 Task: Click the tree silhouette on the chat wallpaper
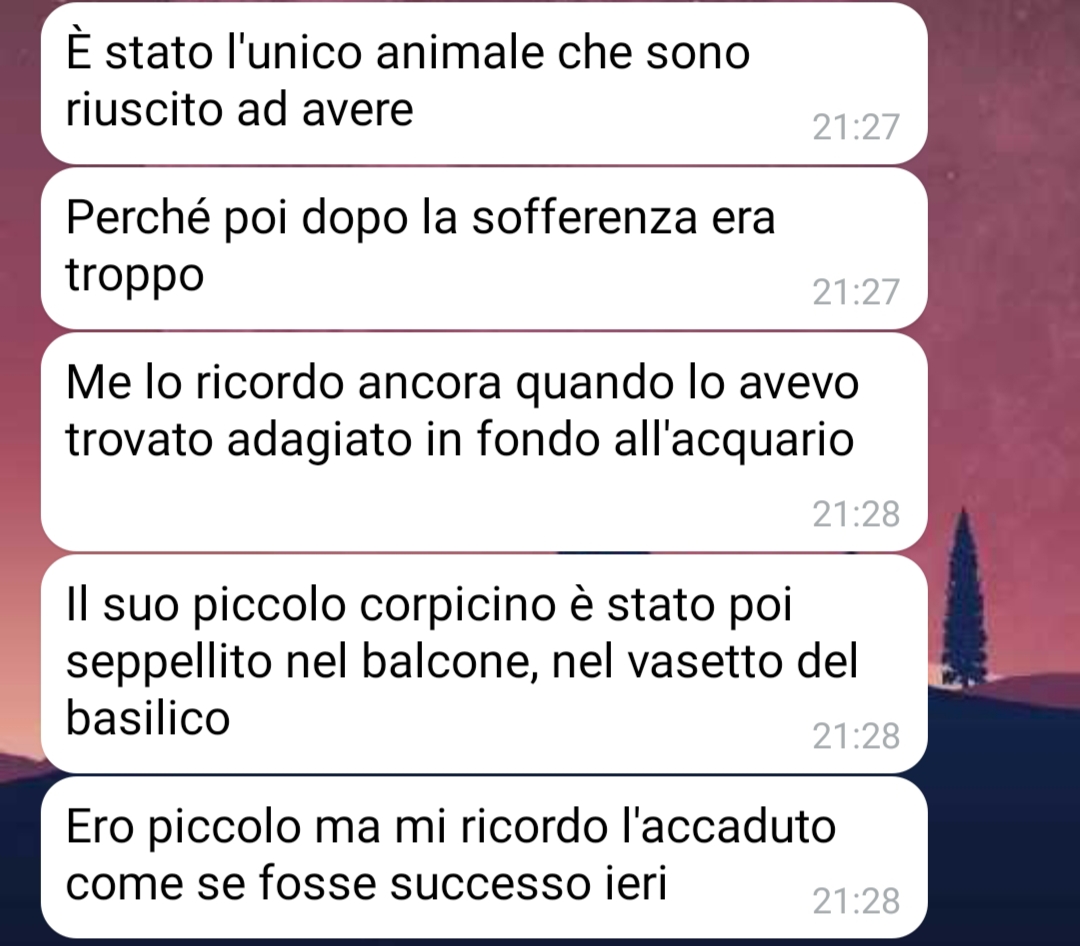click(x=964, y=598)
